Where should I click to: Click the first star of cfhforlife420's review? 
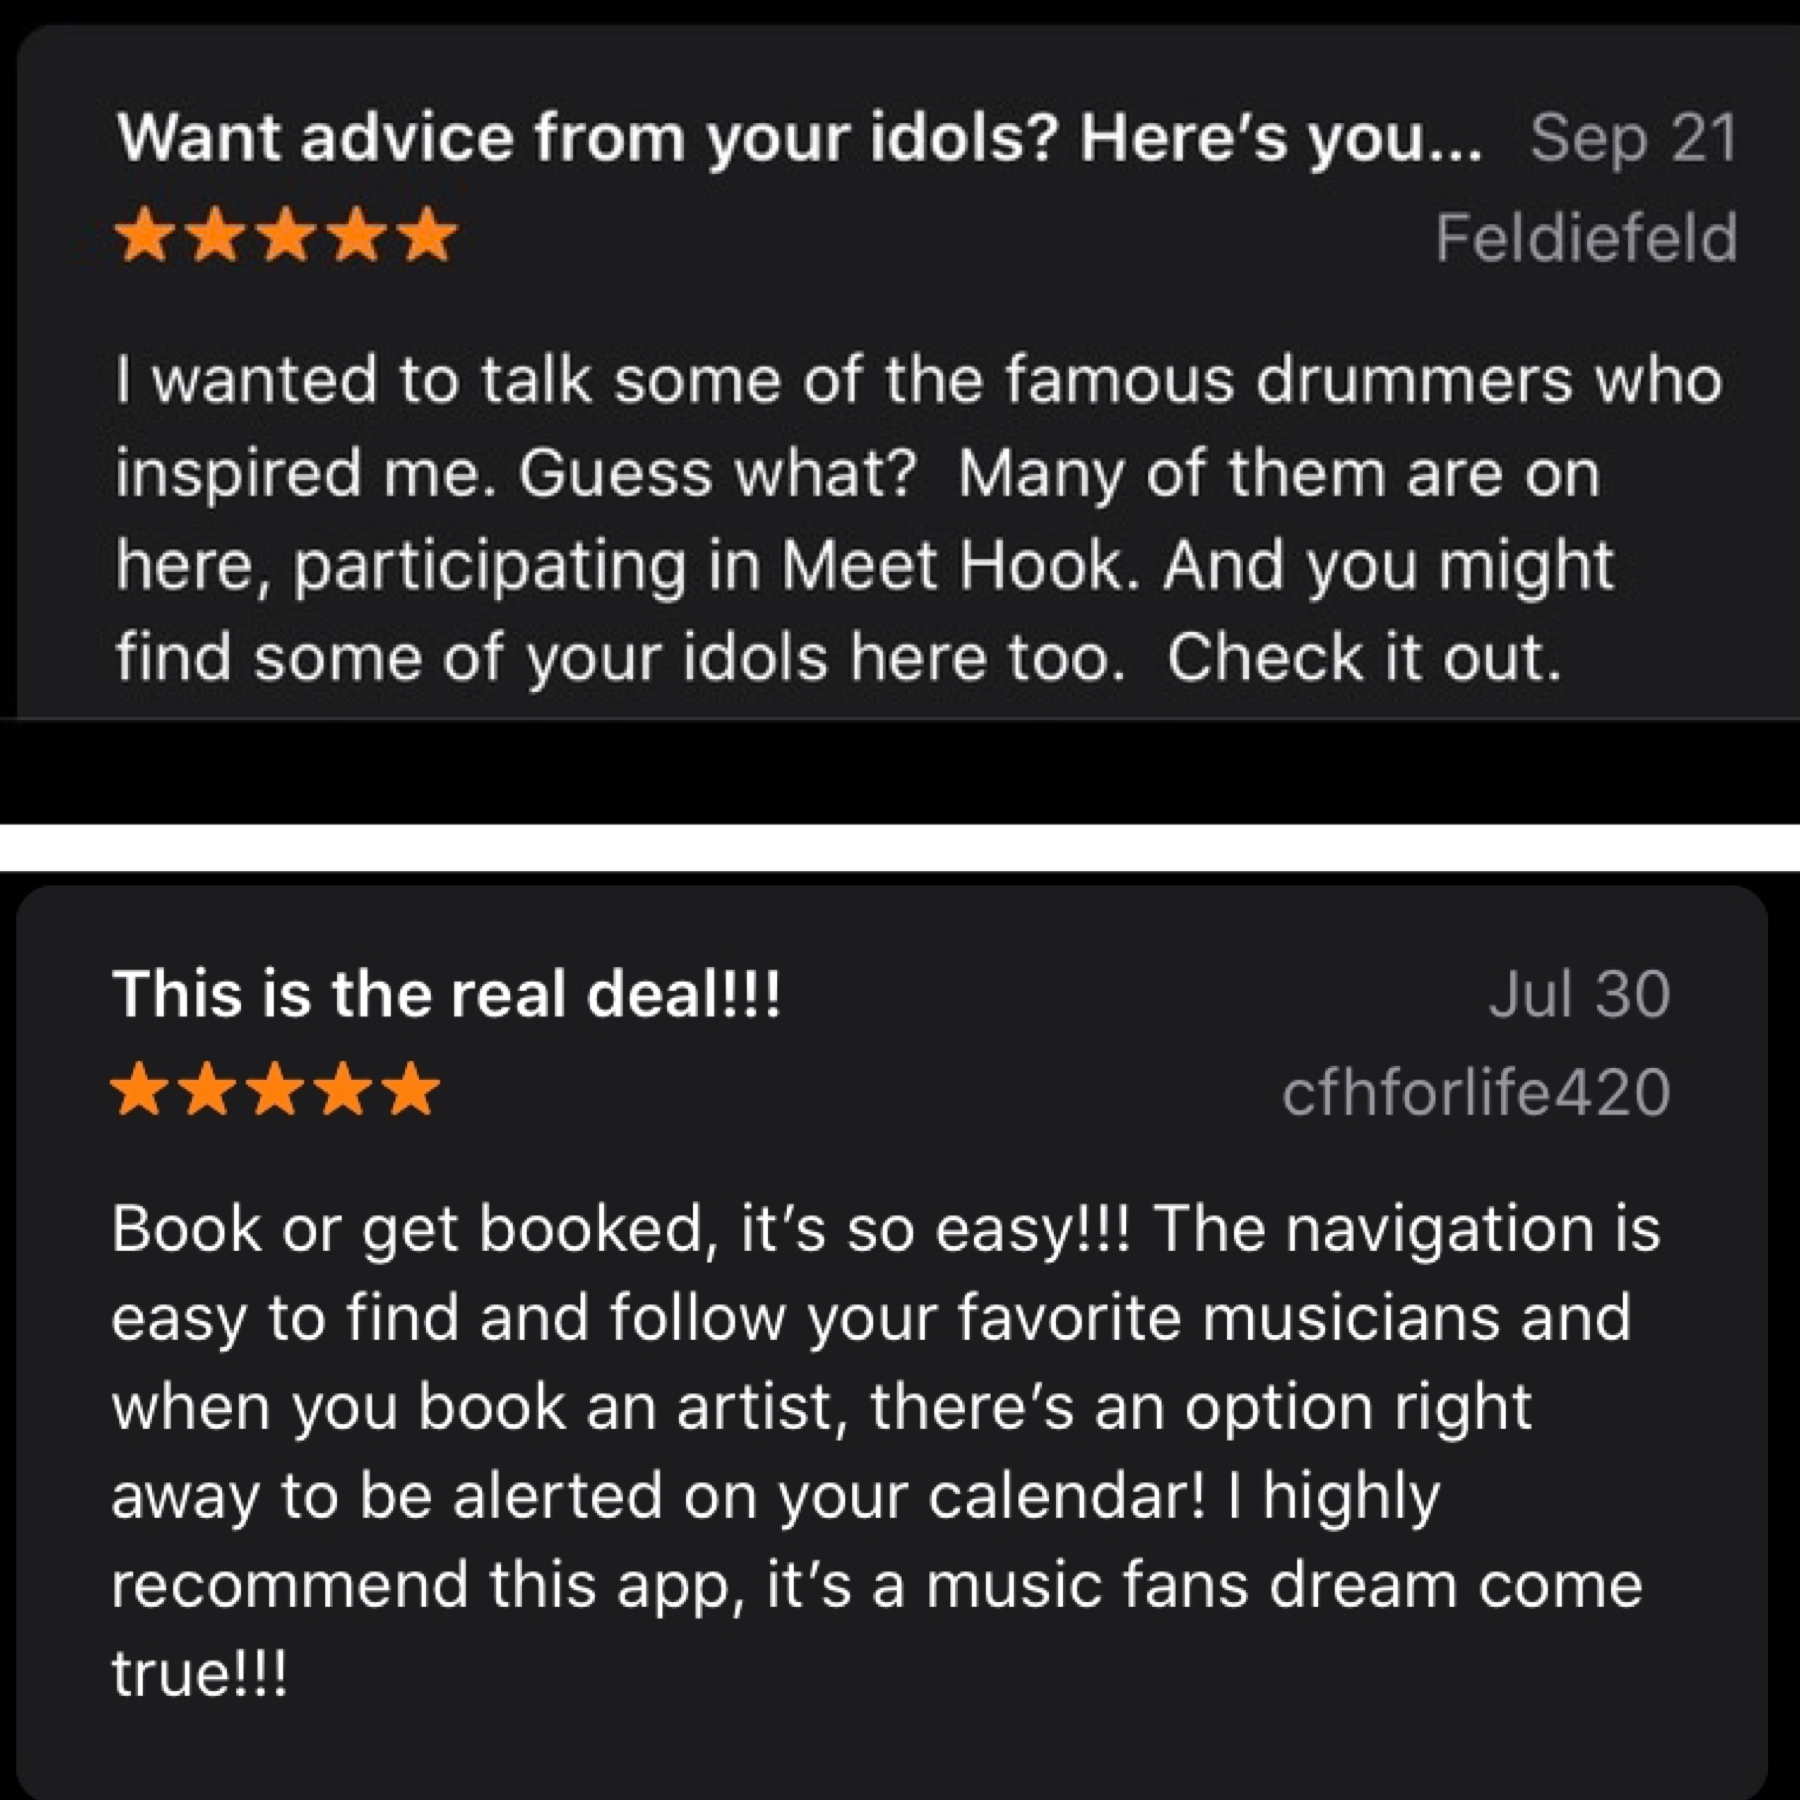pos(139,1090)
